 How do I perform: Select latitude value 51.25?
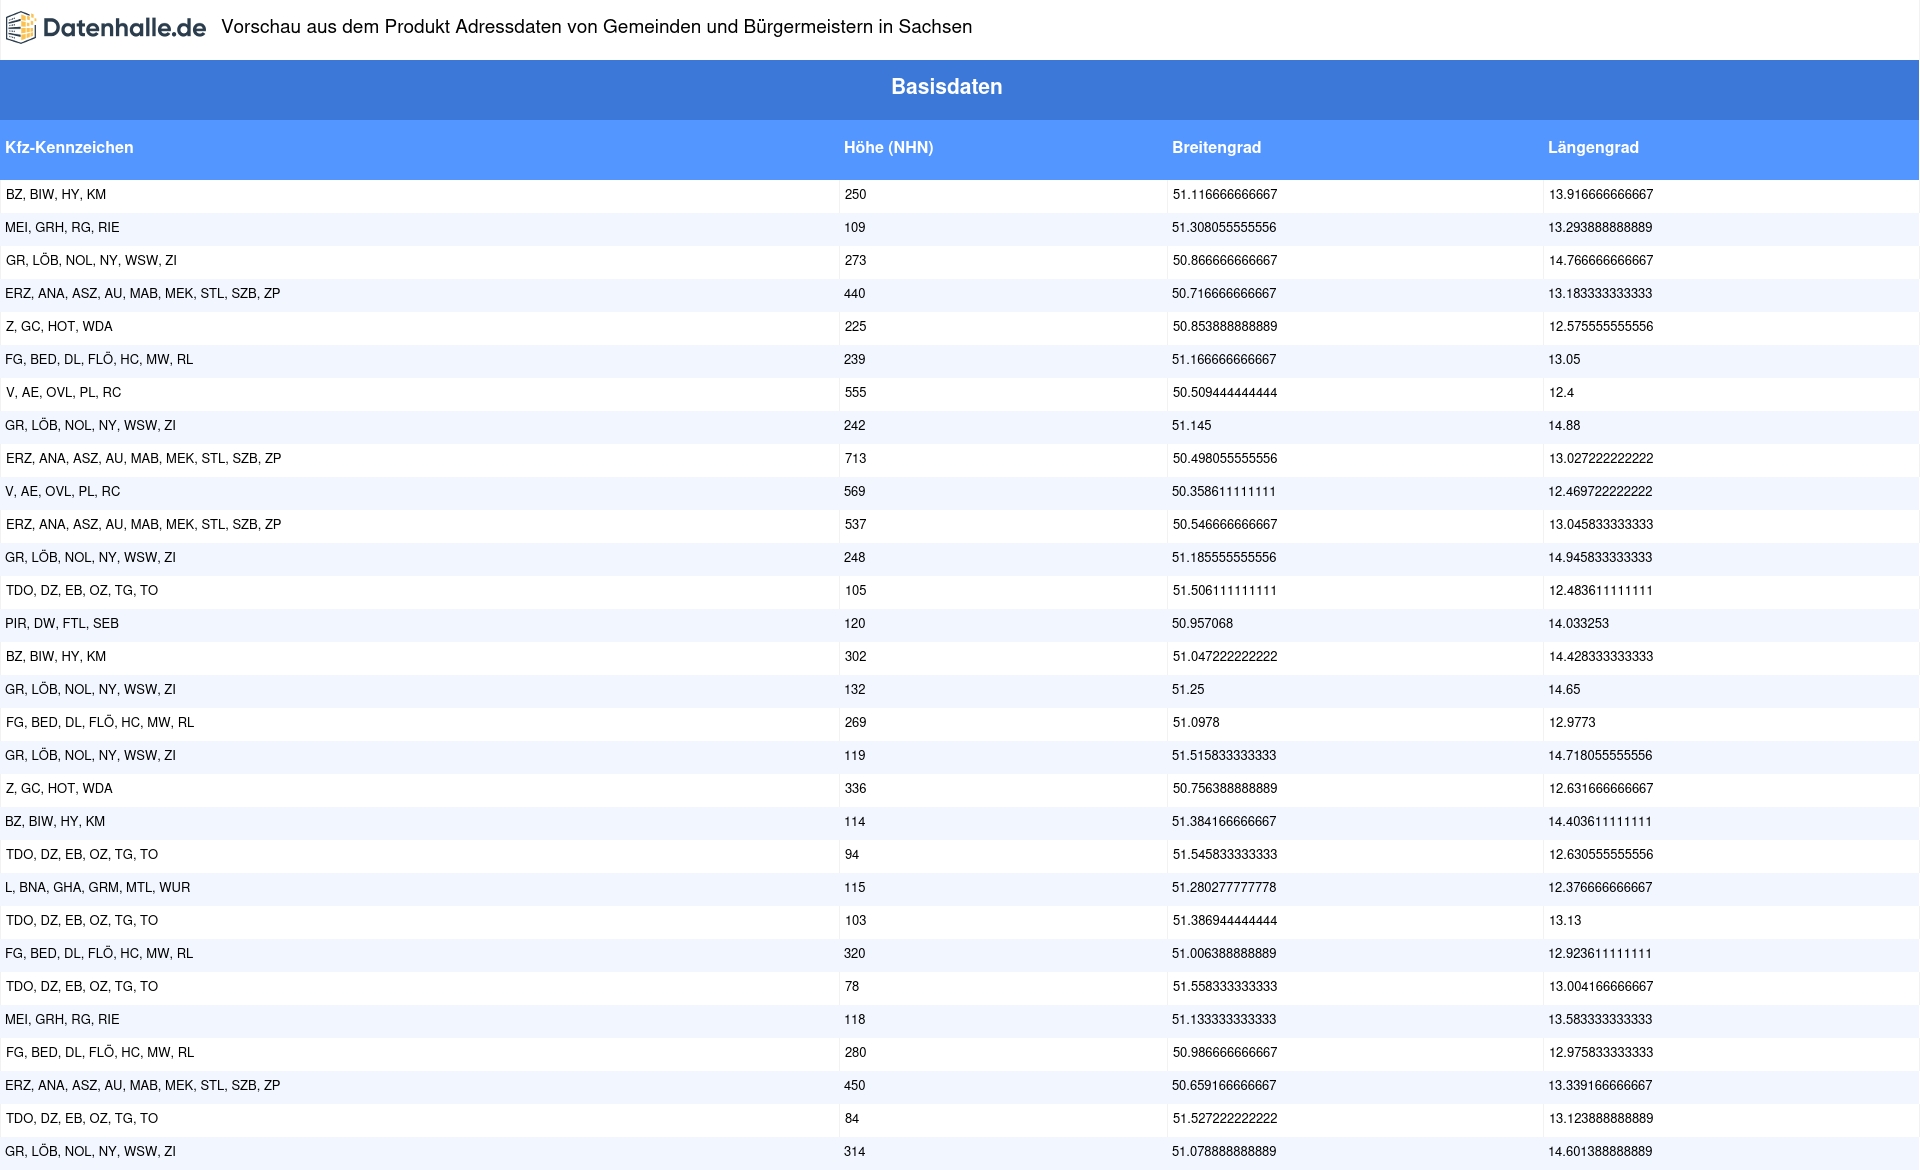1188,690
